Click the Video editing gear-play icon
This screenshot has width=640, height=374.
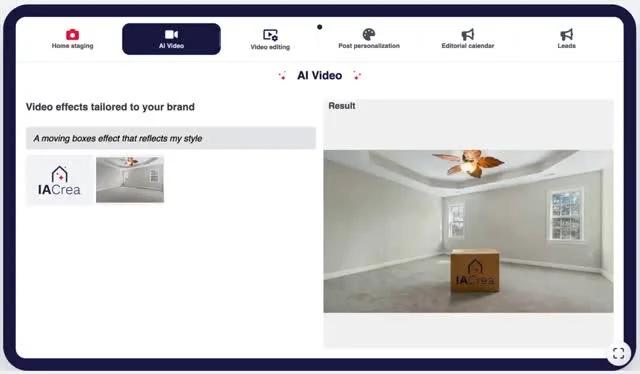click(x=270, y=35)
